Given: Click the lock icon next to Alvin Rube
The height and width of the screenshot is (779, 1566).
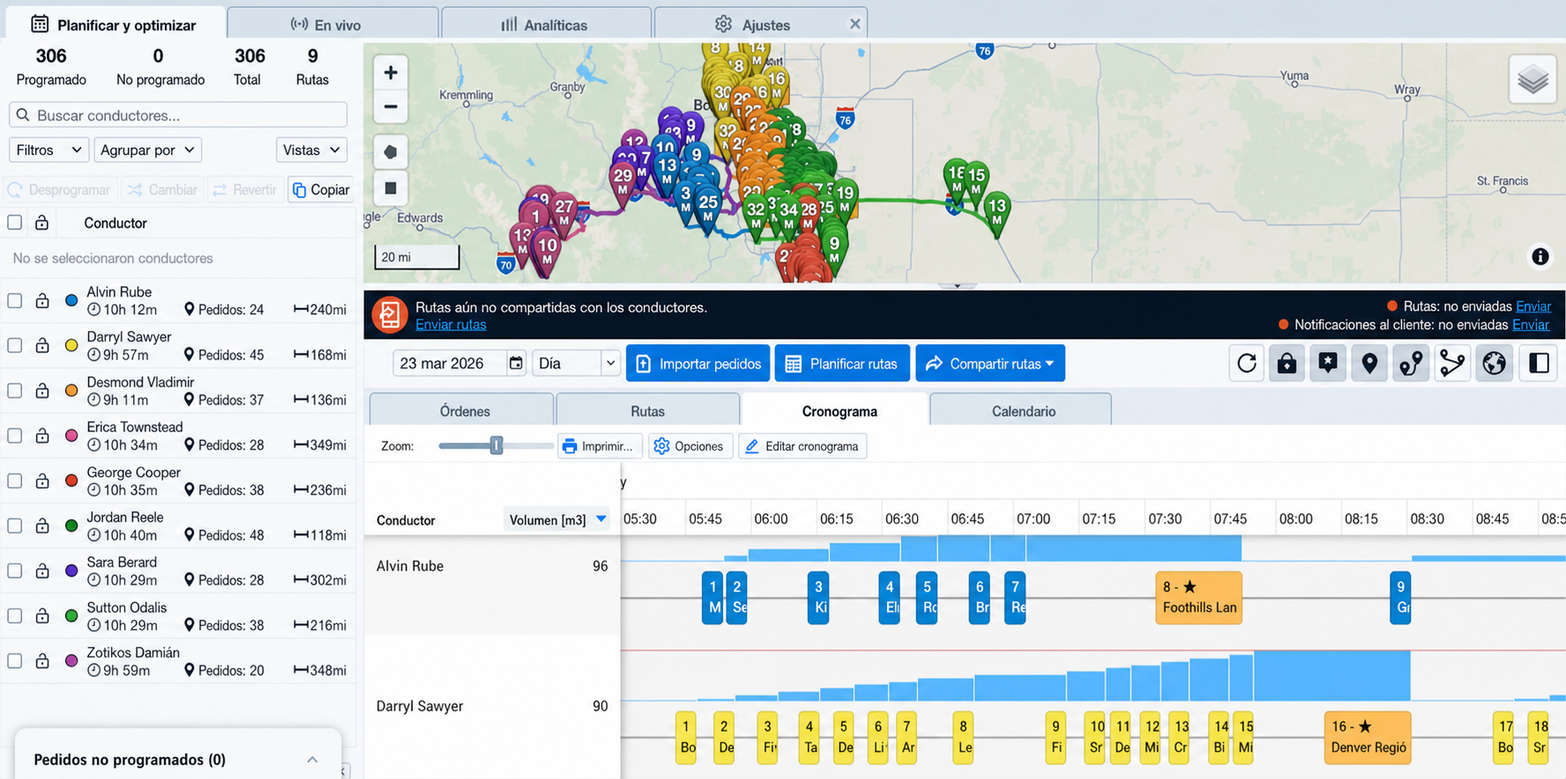Looking at the screenshot, I should [42, 300].
